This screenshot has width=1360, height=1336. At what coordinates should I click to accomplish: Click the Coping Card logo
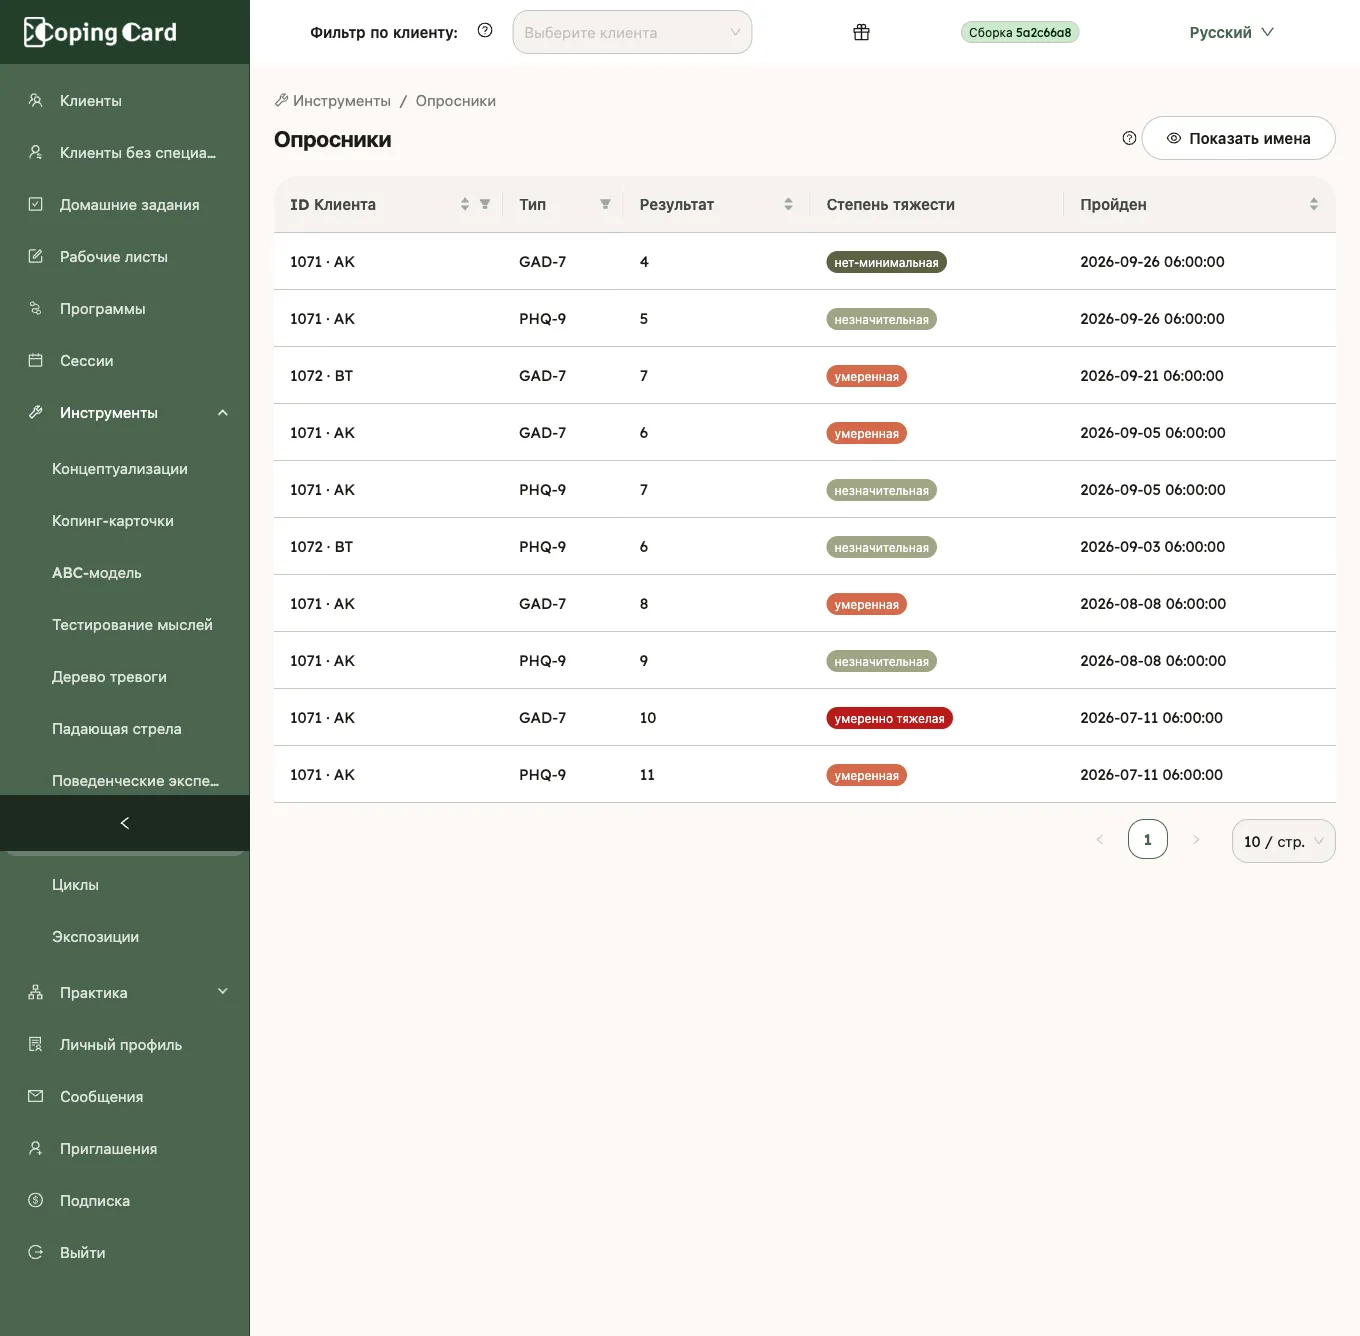(100, 32)
